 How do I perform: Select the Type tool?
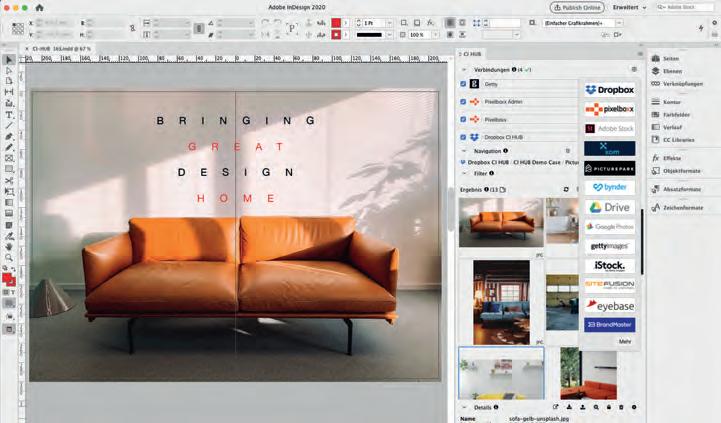(9, 114)
